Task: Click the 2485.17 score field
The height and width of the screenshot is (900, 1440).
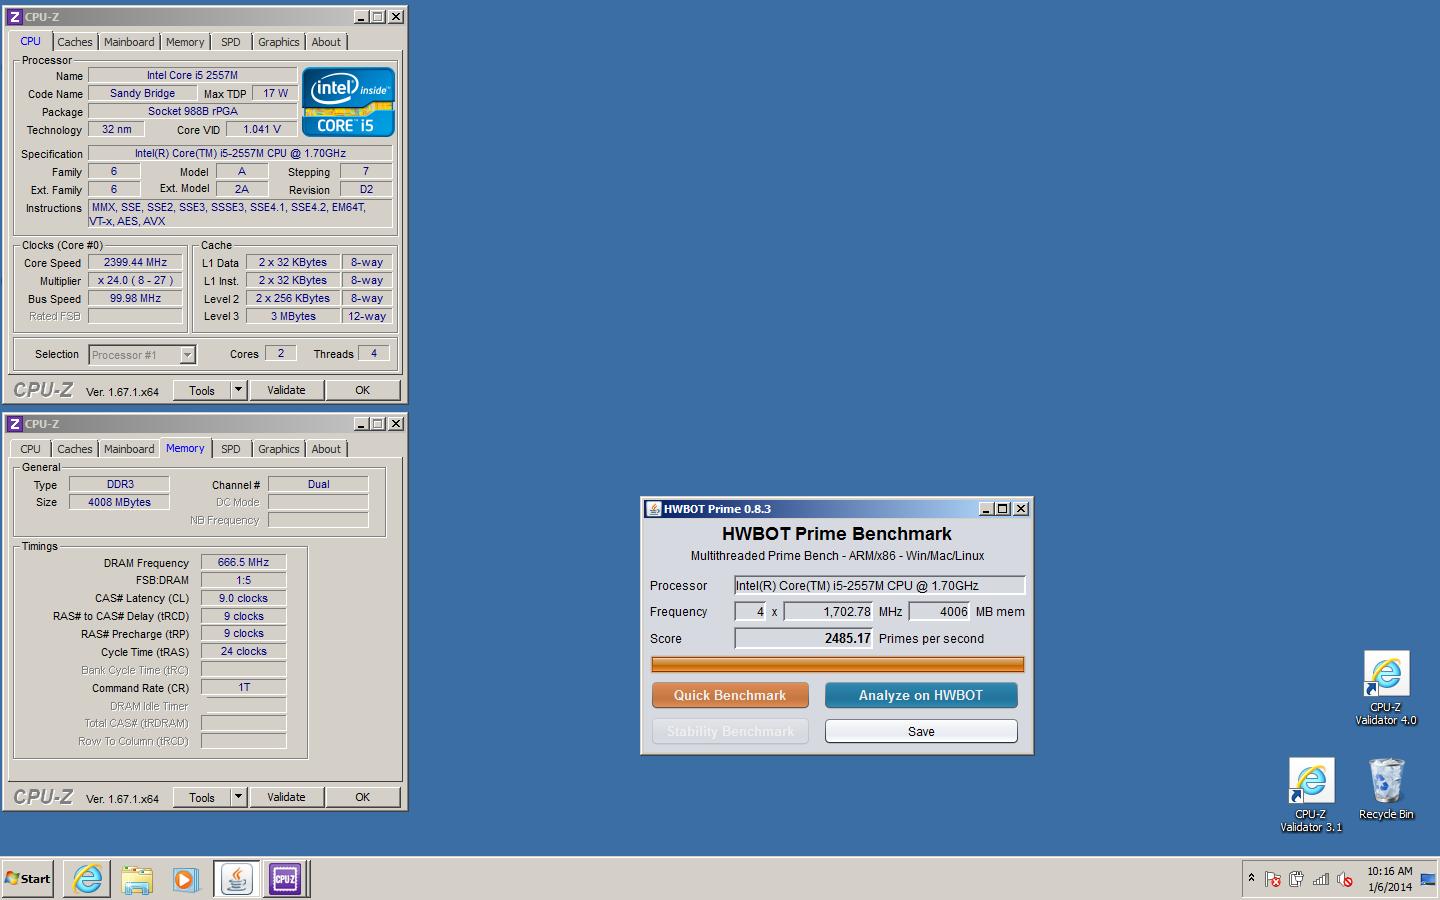Action: click(x=804, y=638)
